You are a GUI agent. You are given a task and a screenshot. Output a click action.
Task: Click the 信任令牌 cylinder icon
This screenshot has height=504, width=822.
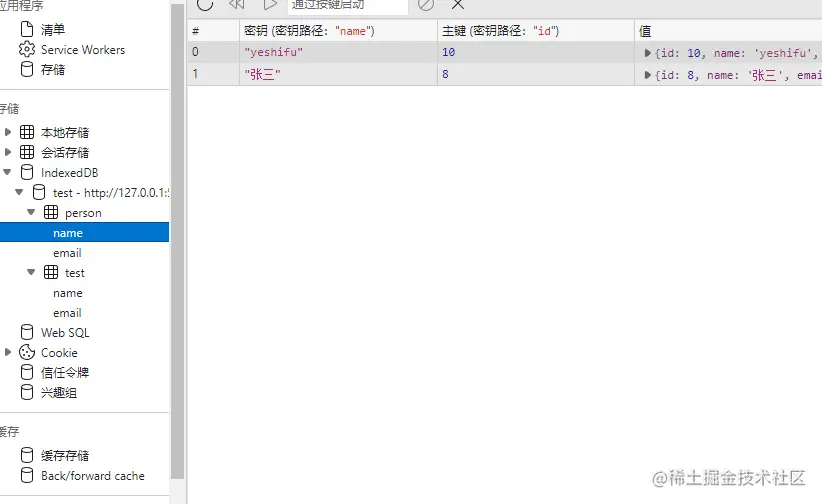(x=27, y=372)
